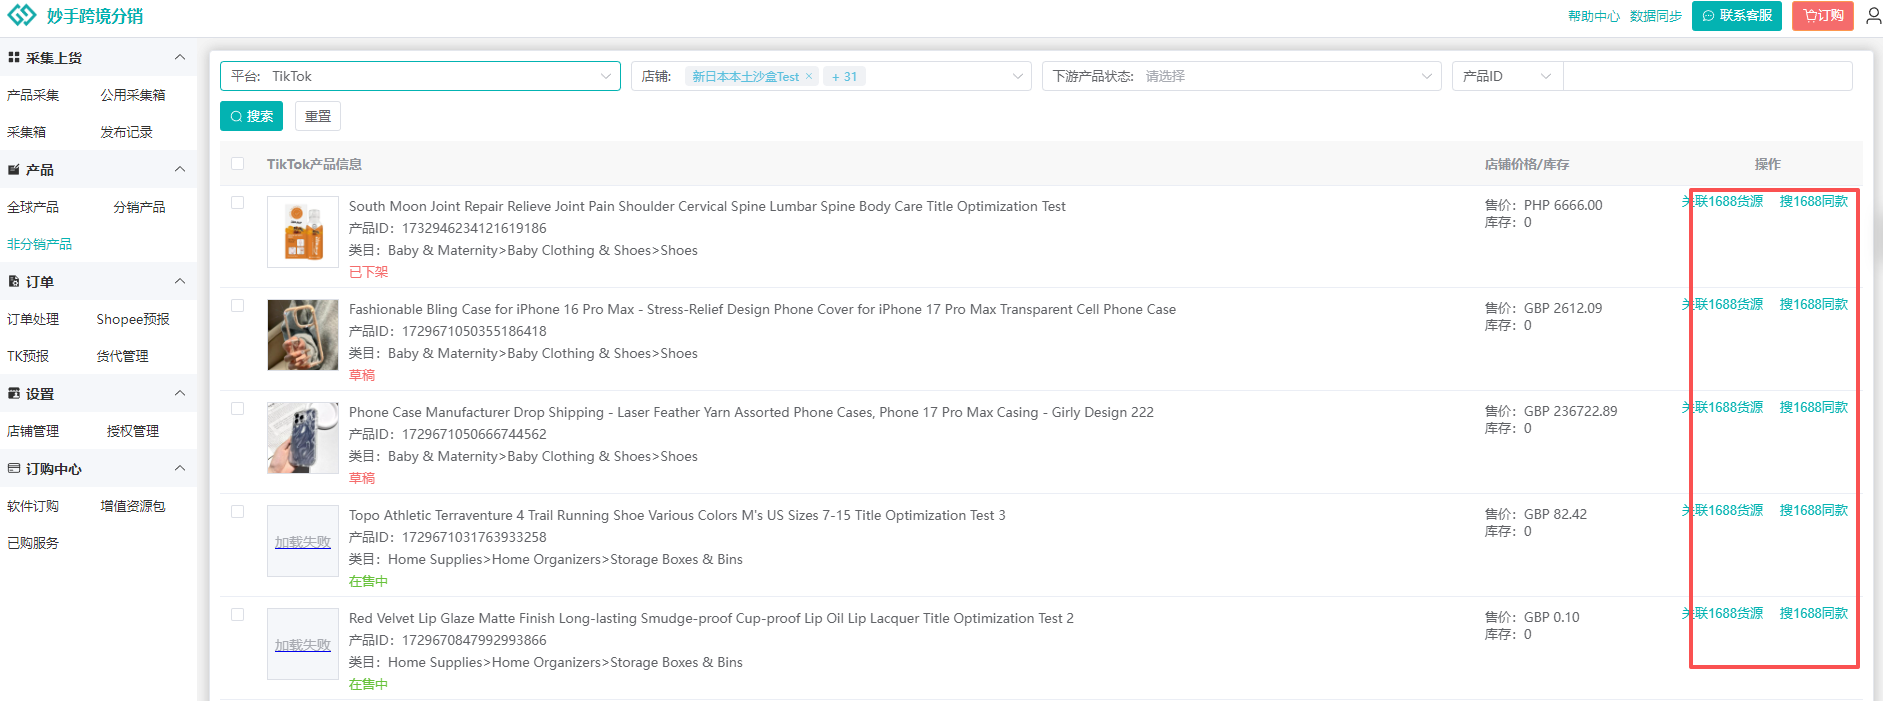
Task: Click 关联1688货源 for Fashionable Bling Case
Action: (1722, 305)
